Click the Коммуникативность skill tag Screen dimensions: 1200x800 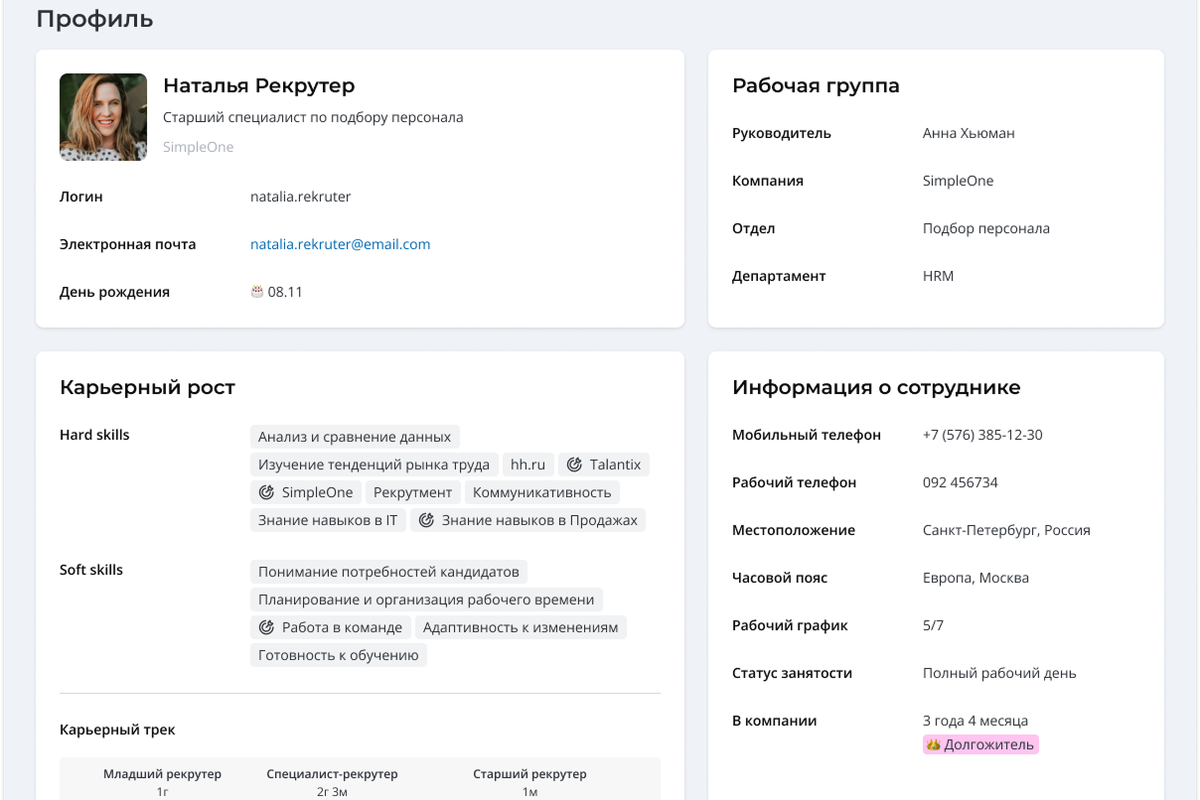[541, 492]
